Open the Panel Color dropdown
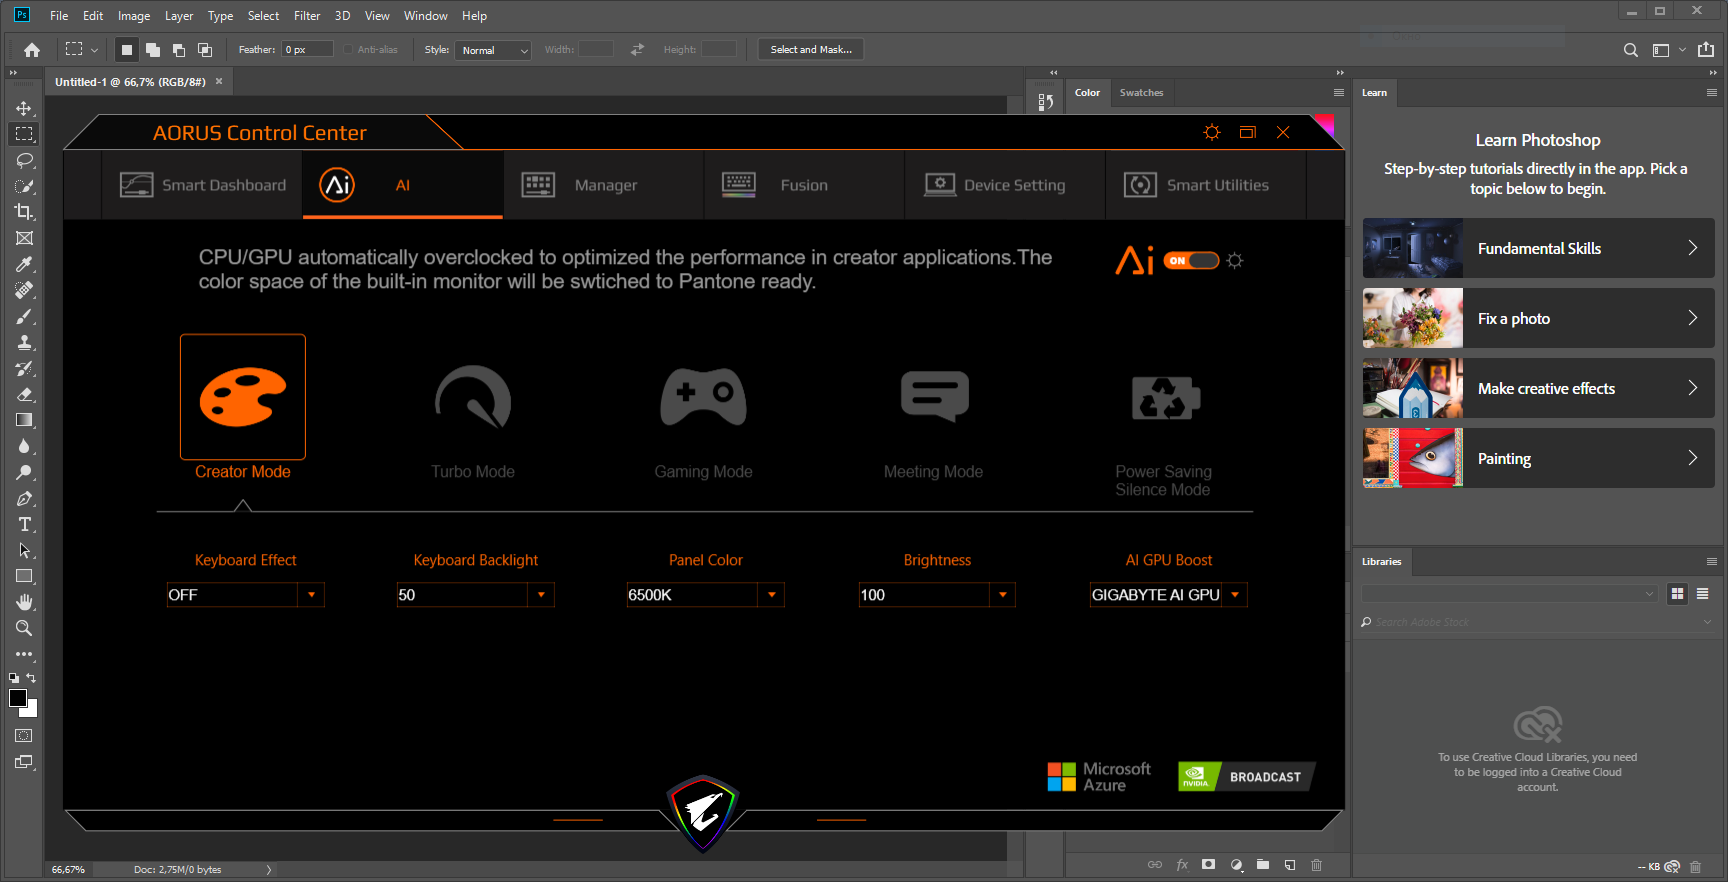 [x=771, y=595]
